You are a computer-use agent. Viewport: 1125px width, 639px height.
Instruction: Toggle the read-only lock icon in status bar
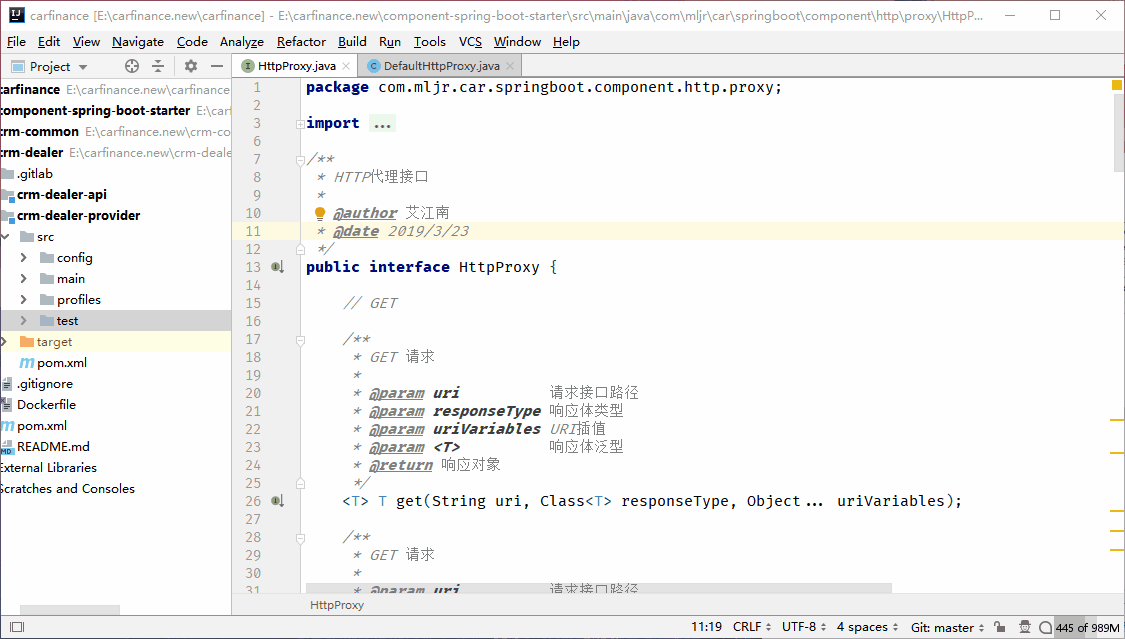click(x=1001, y=627)
